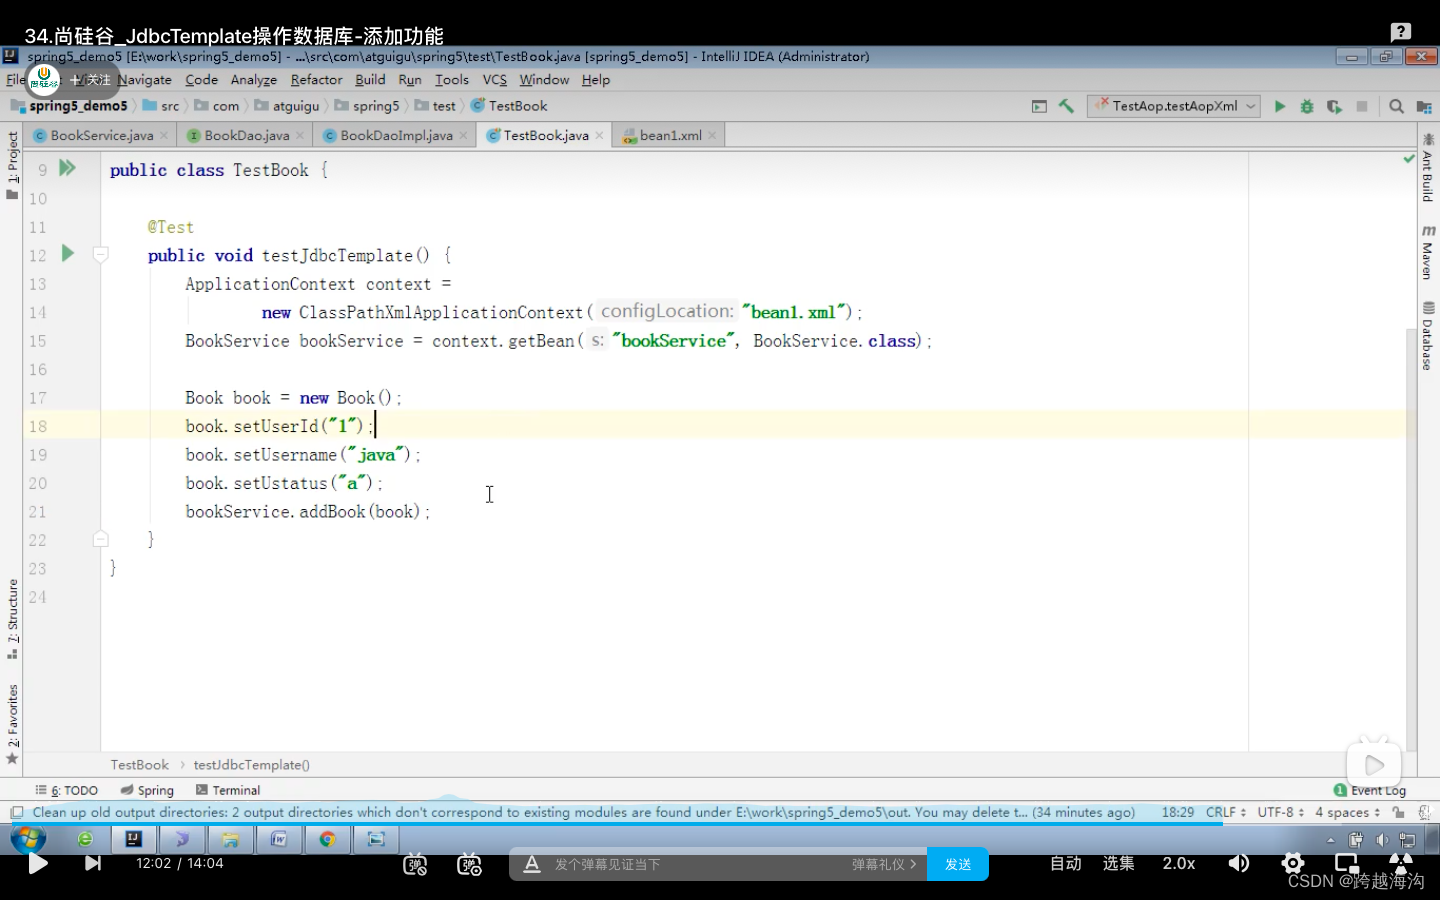Open the Project Structure icon
This screenshot has height=900, width=1440.
point(1423,106)
